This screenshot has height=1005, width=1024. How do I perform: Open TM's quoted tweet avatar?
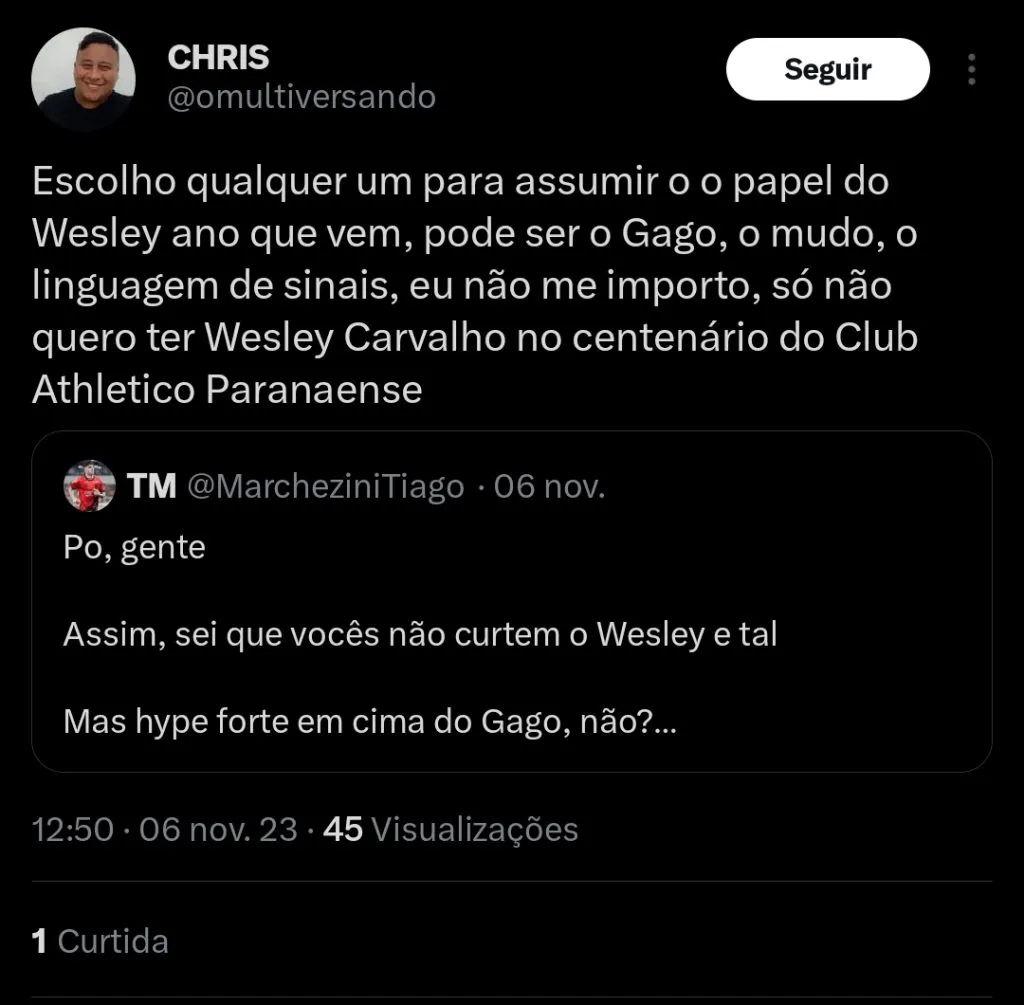point(89,486)
